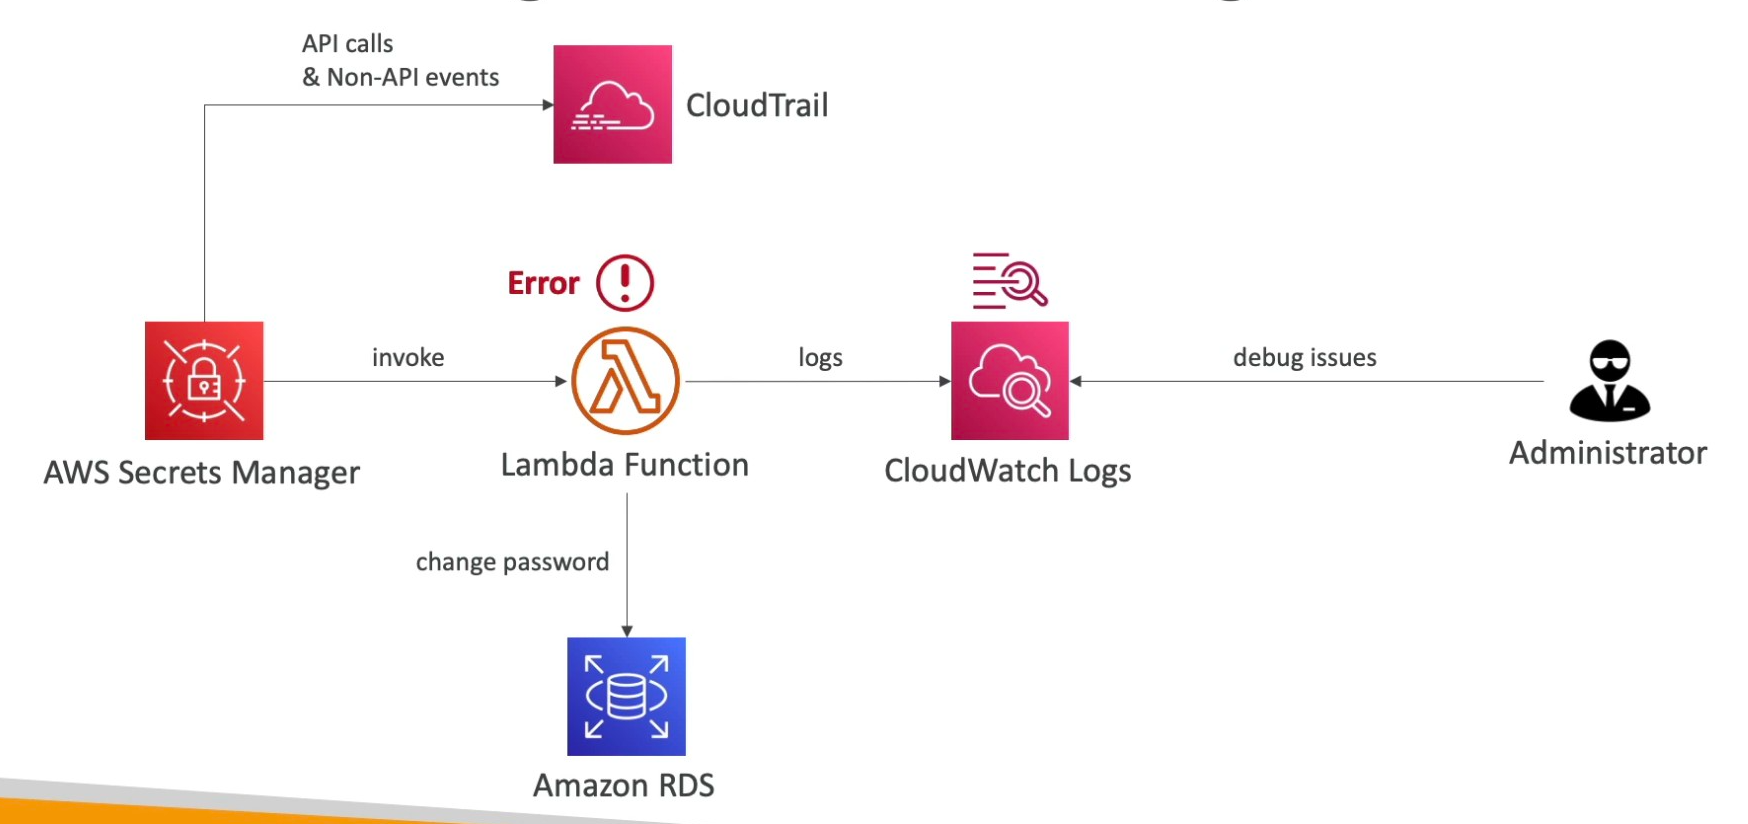Viewport: 1748px width, 824px height.
Task: Click the red Error text
Action: [x=543, y=284]
